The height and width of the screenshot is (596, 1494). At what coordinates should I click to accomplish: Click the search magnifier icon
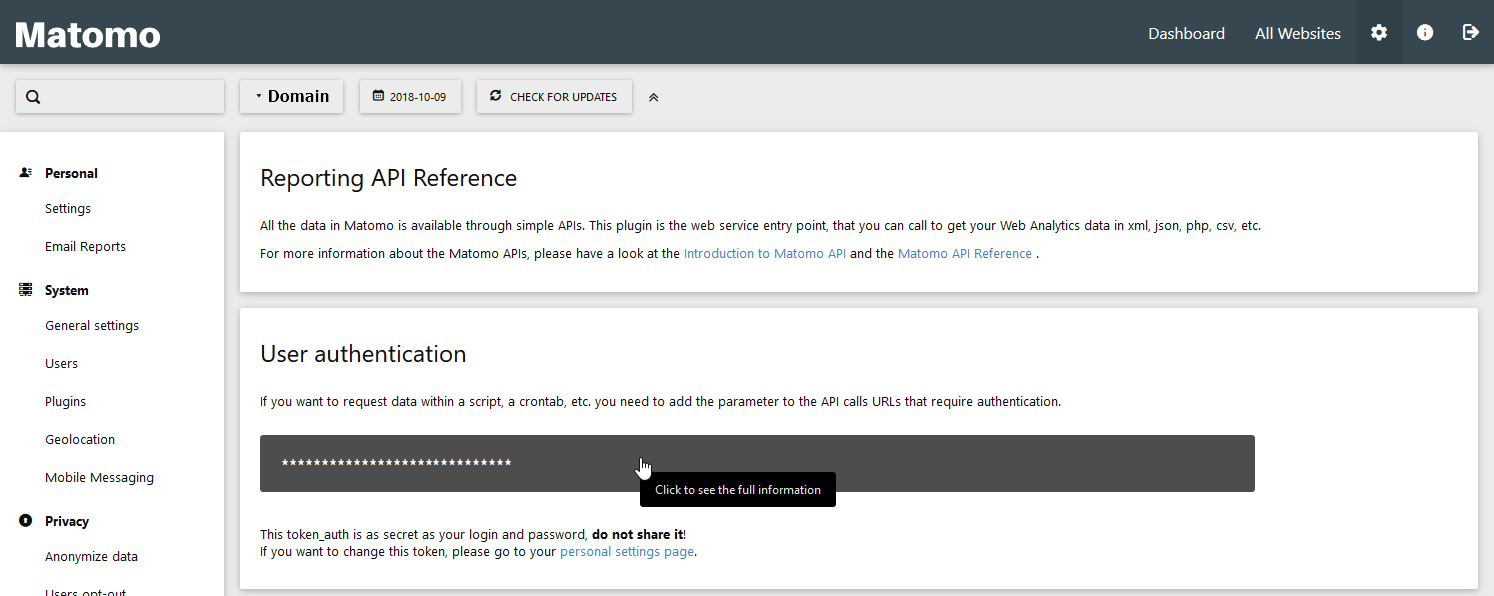pos(33,97)
